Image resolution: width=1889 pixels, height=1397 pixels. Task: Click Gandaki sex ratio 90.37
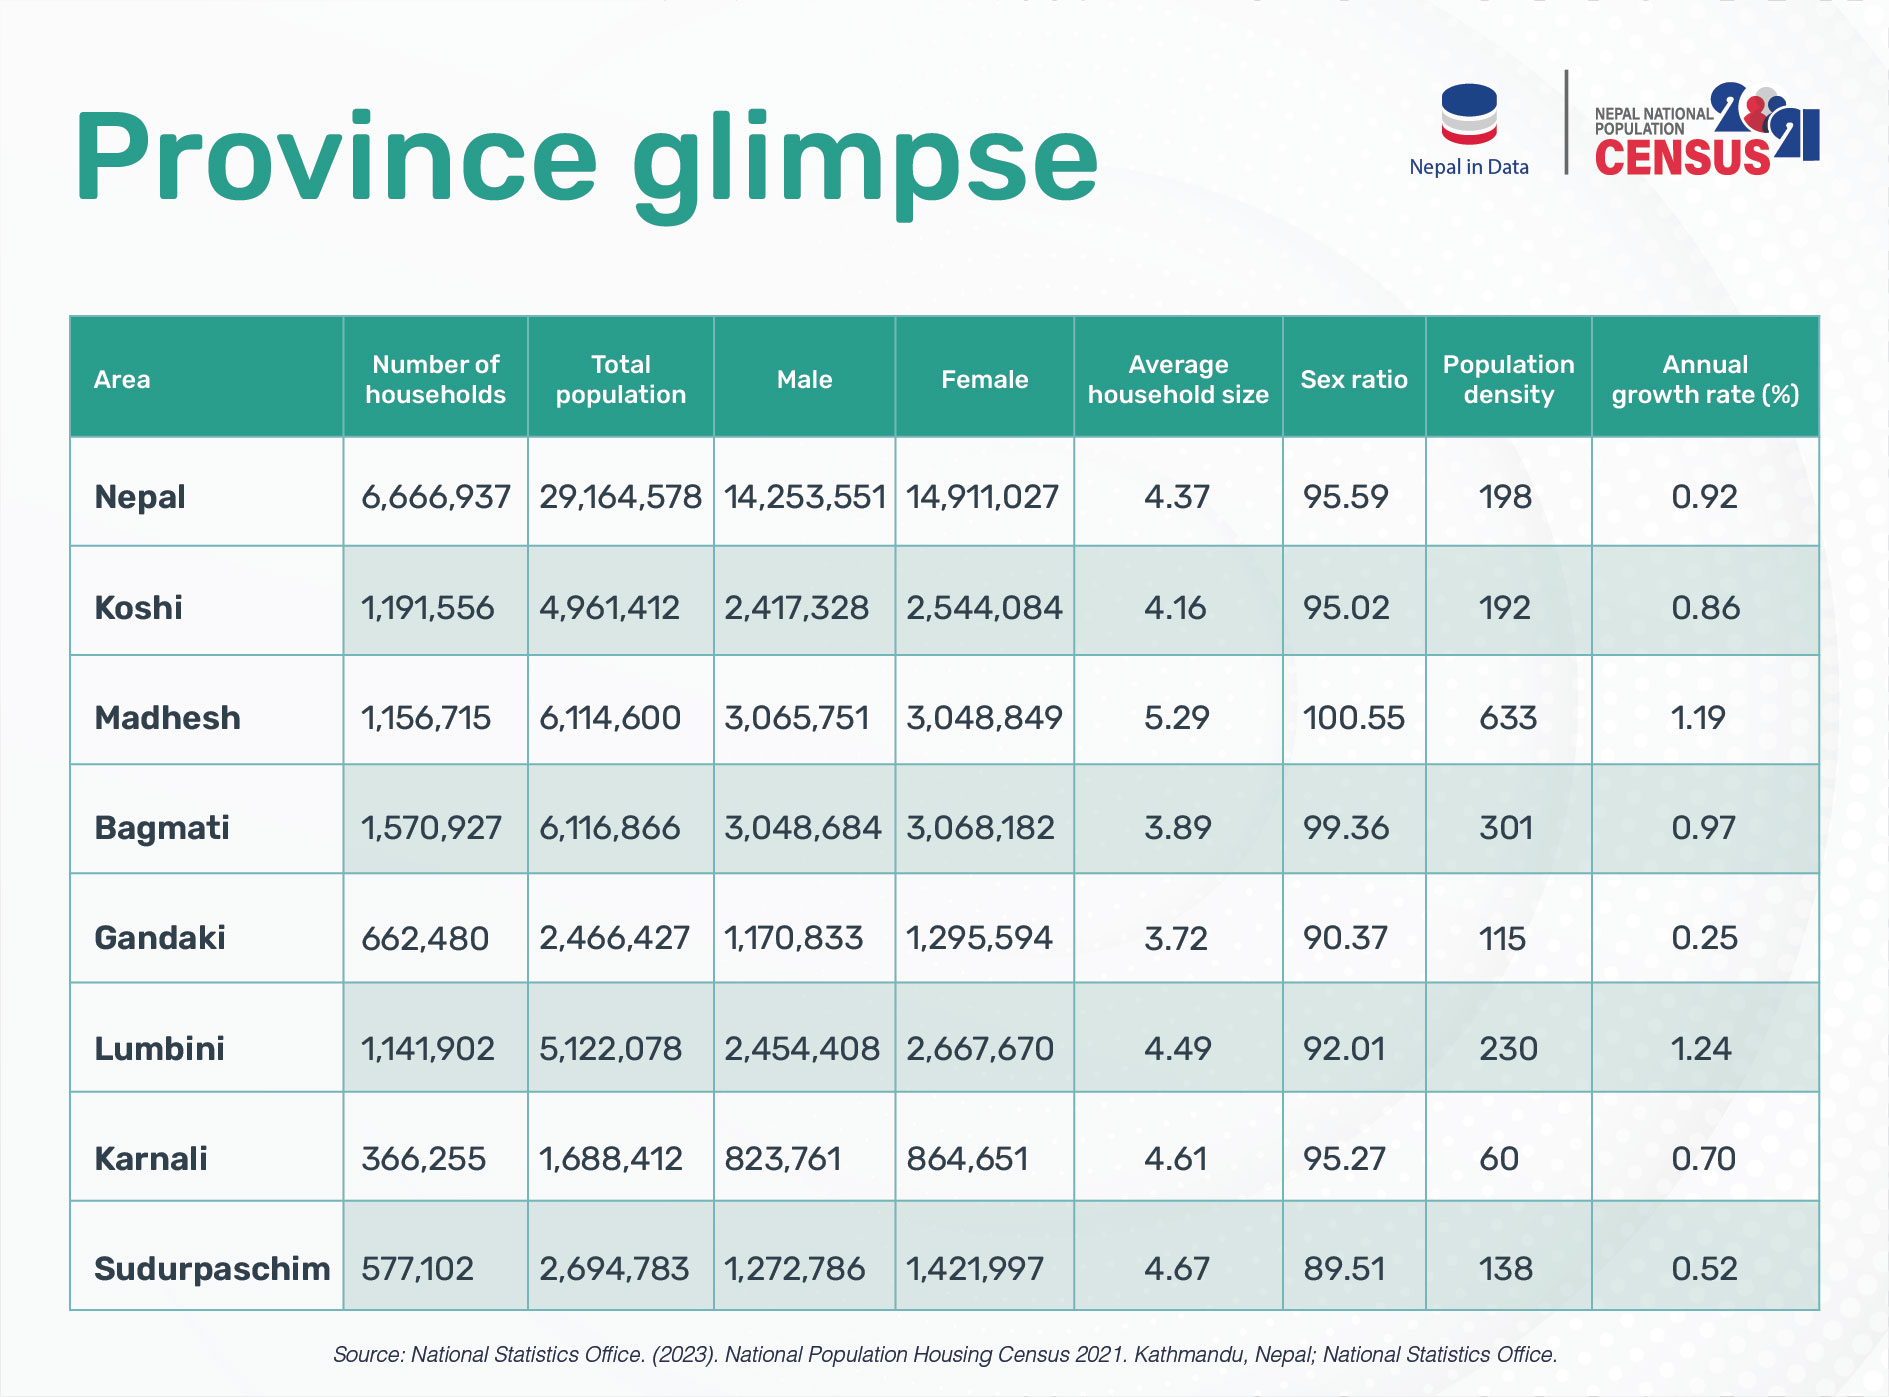coord(1346,938)
